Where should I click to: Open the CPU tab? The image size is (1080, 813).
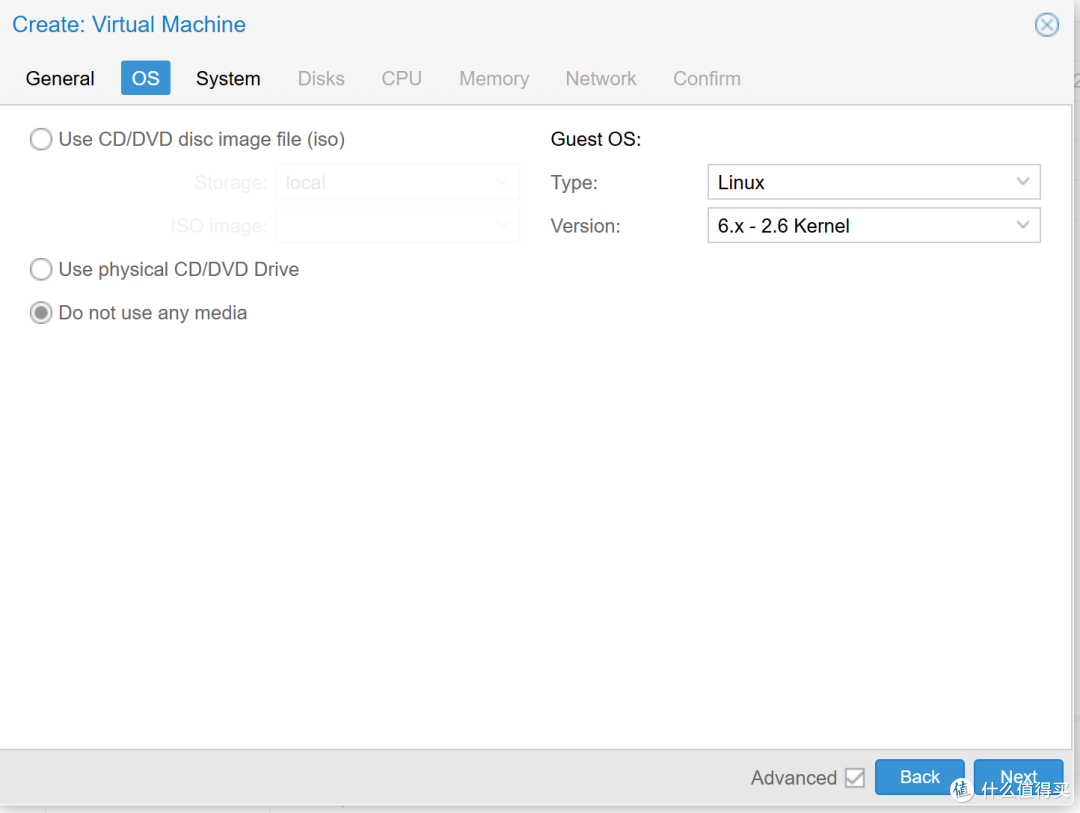point(402,79)
